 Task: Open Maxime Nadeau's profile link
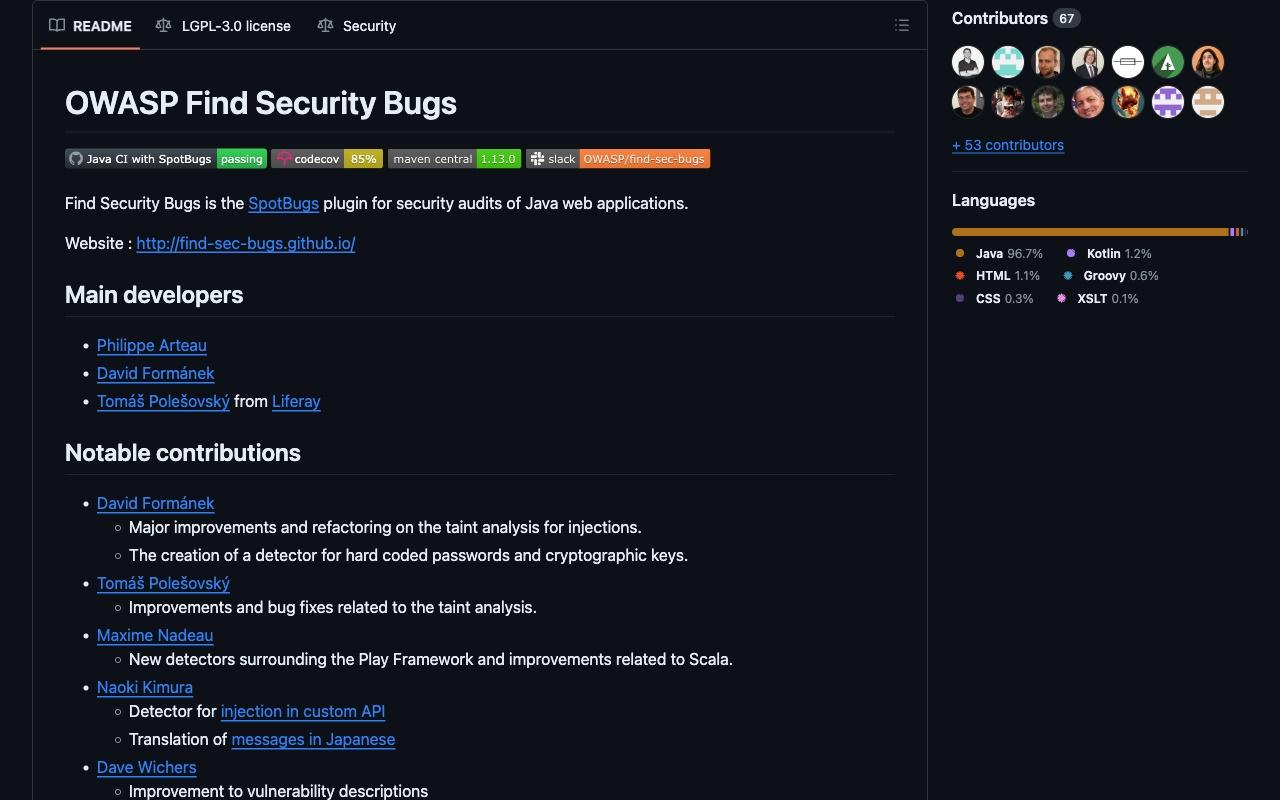click(x=155, y=635)
